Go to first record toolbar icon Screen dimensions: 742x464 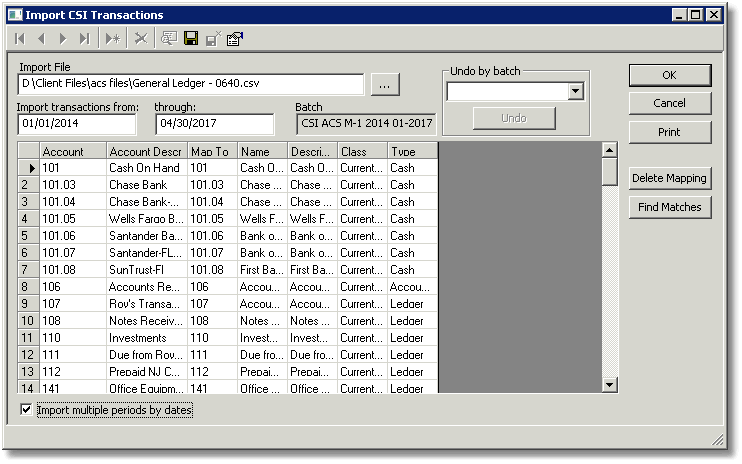coord(20,39)
